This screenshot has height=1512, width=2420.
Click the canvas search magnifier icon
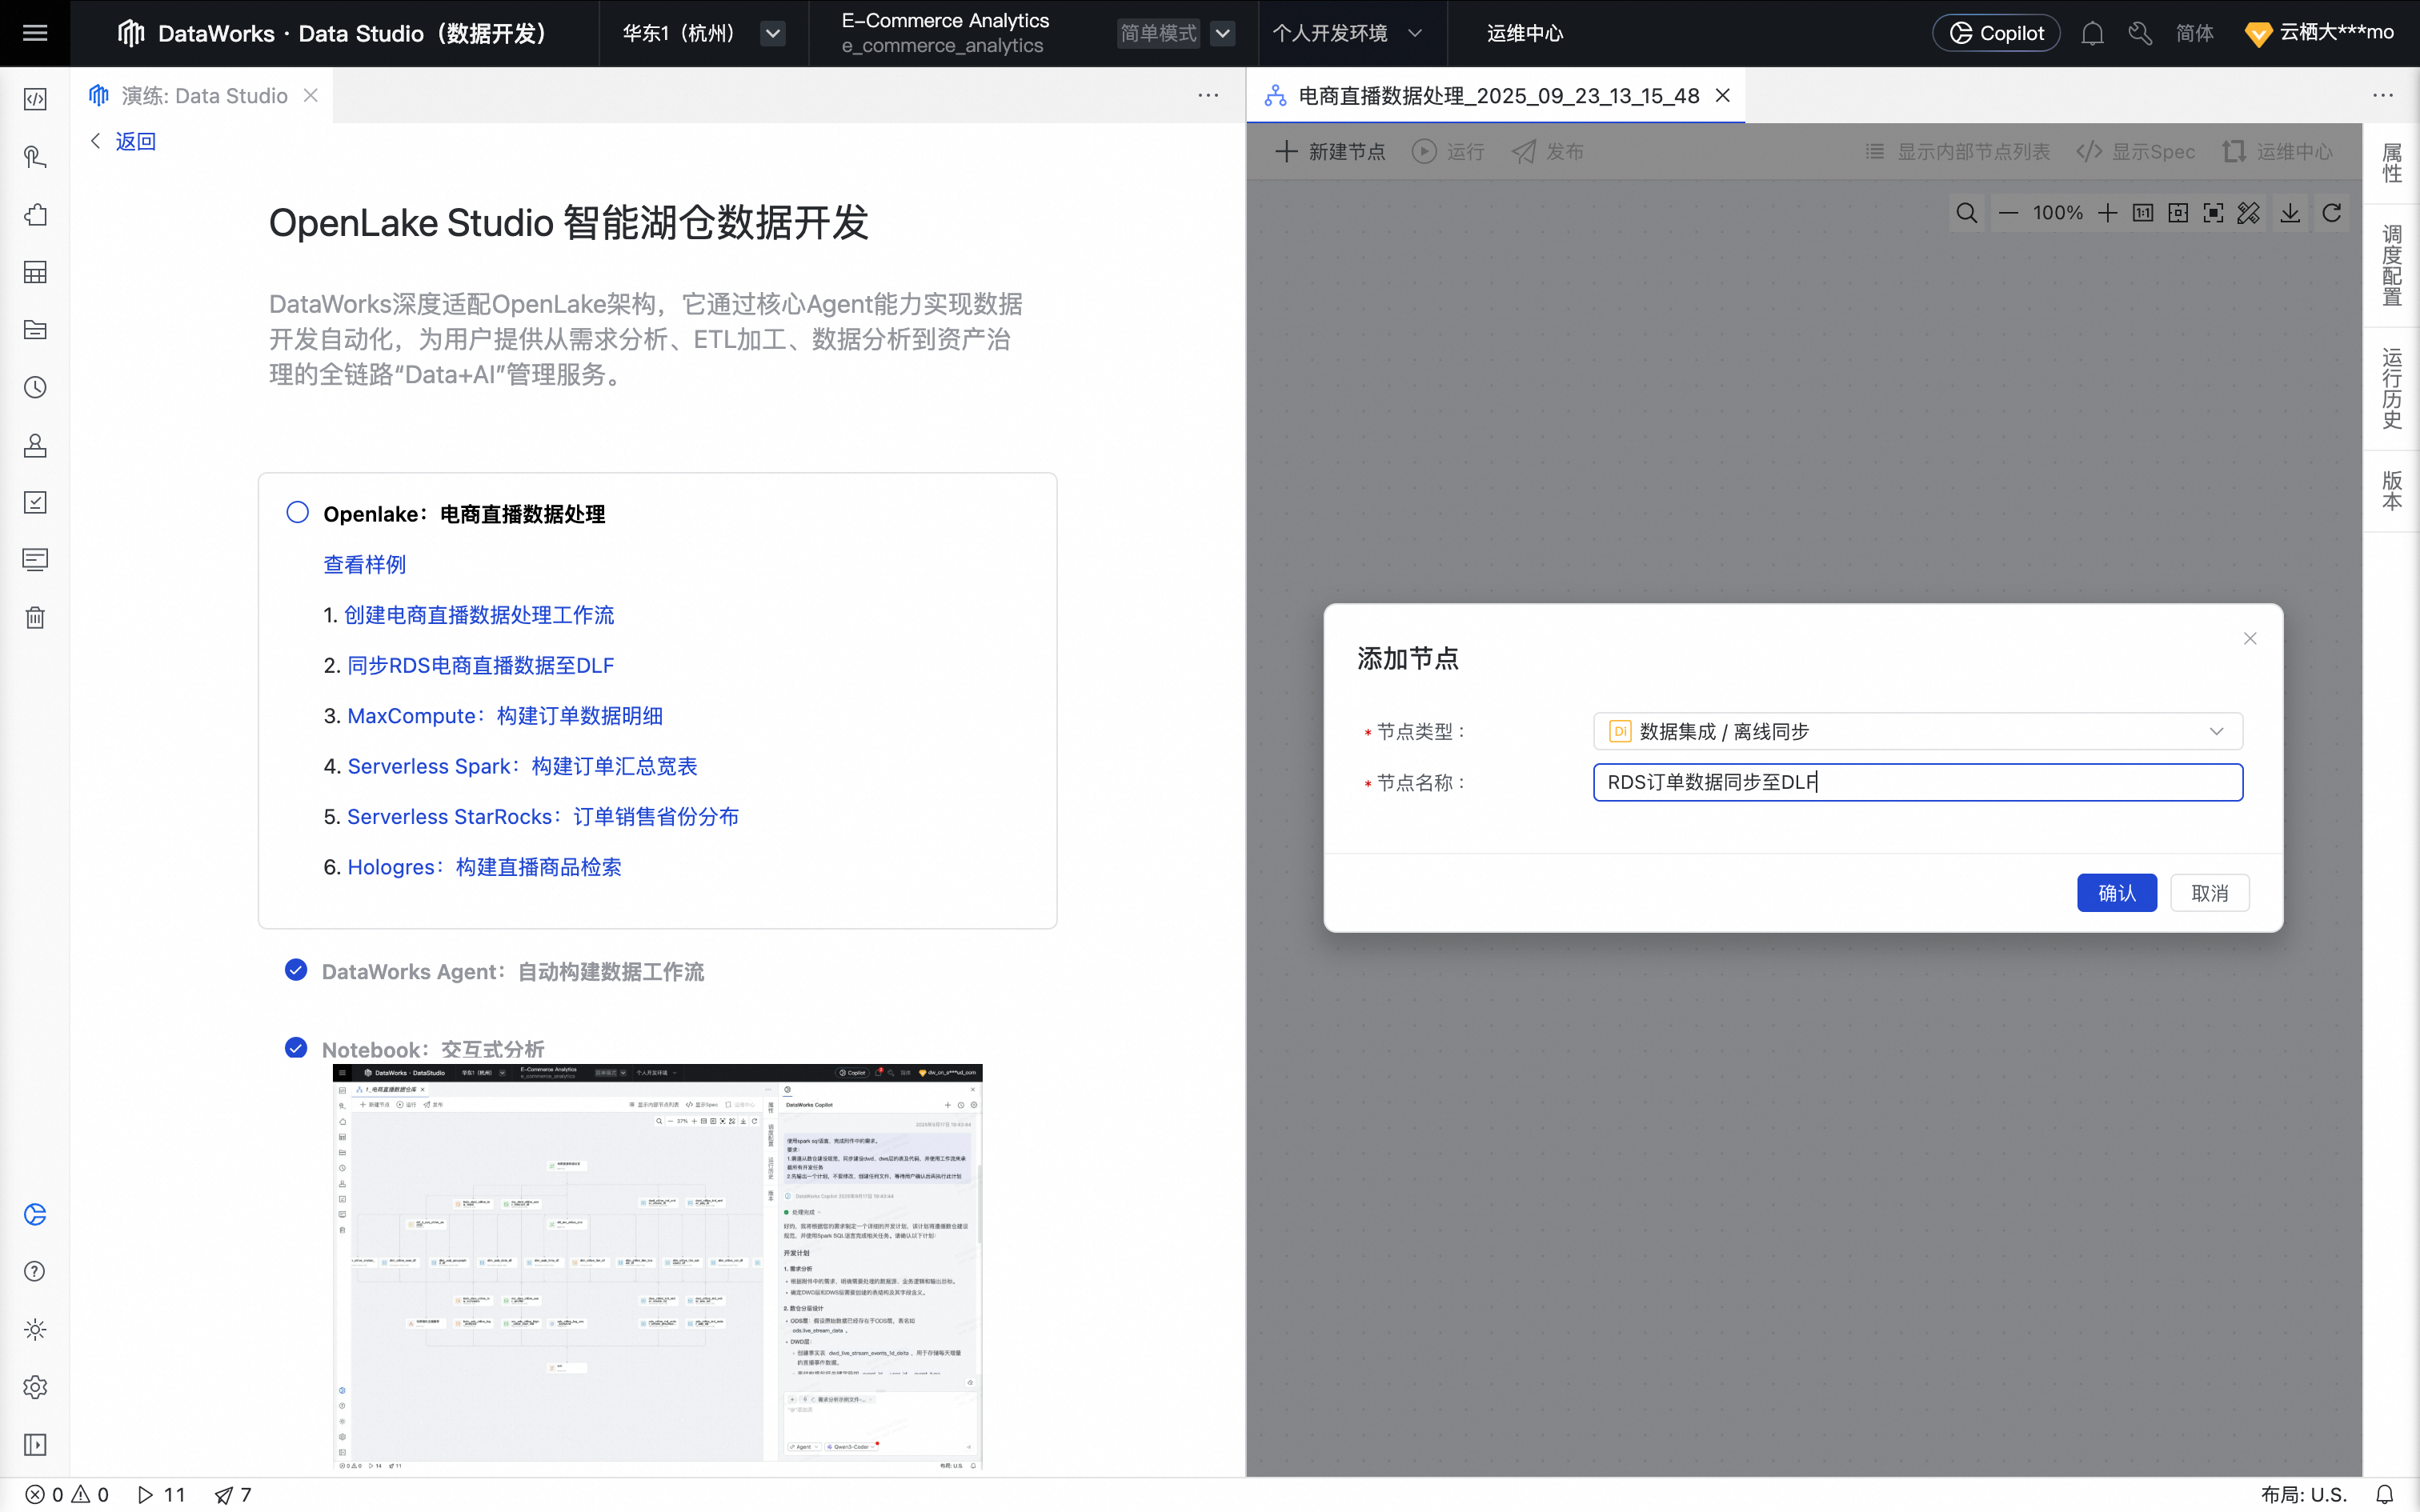pyautogui.click(x=1966, y=213)
